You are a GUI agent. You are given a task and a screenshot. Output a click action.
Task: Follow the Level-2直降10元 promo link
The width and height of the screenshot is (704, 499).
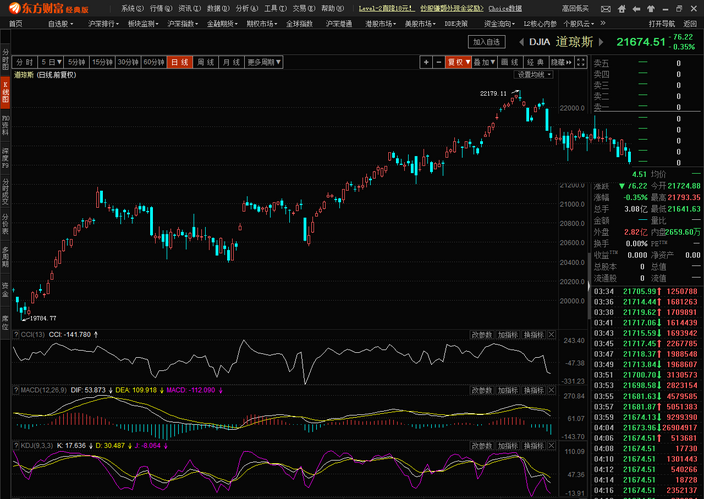click(x=387, y=9)
